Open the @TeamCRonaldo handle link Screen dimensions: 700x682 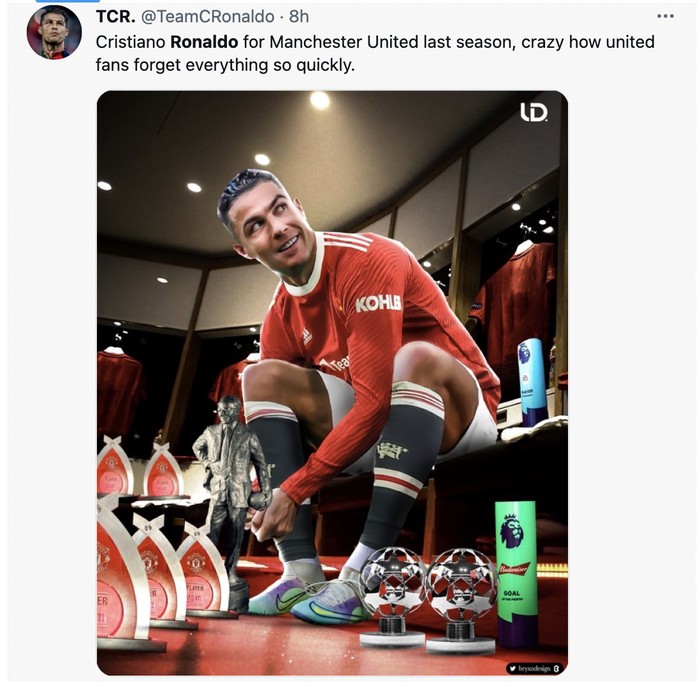coord(208,17)
